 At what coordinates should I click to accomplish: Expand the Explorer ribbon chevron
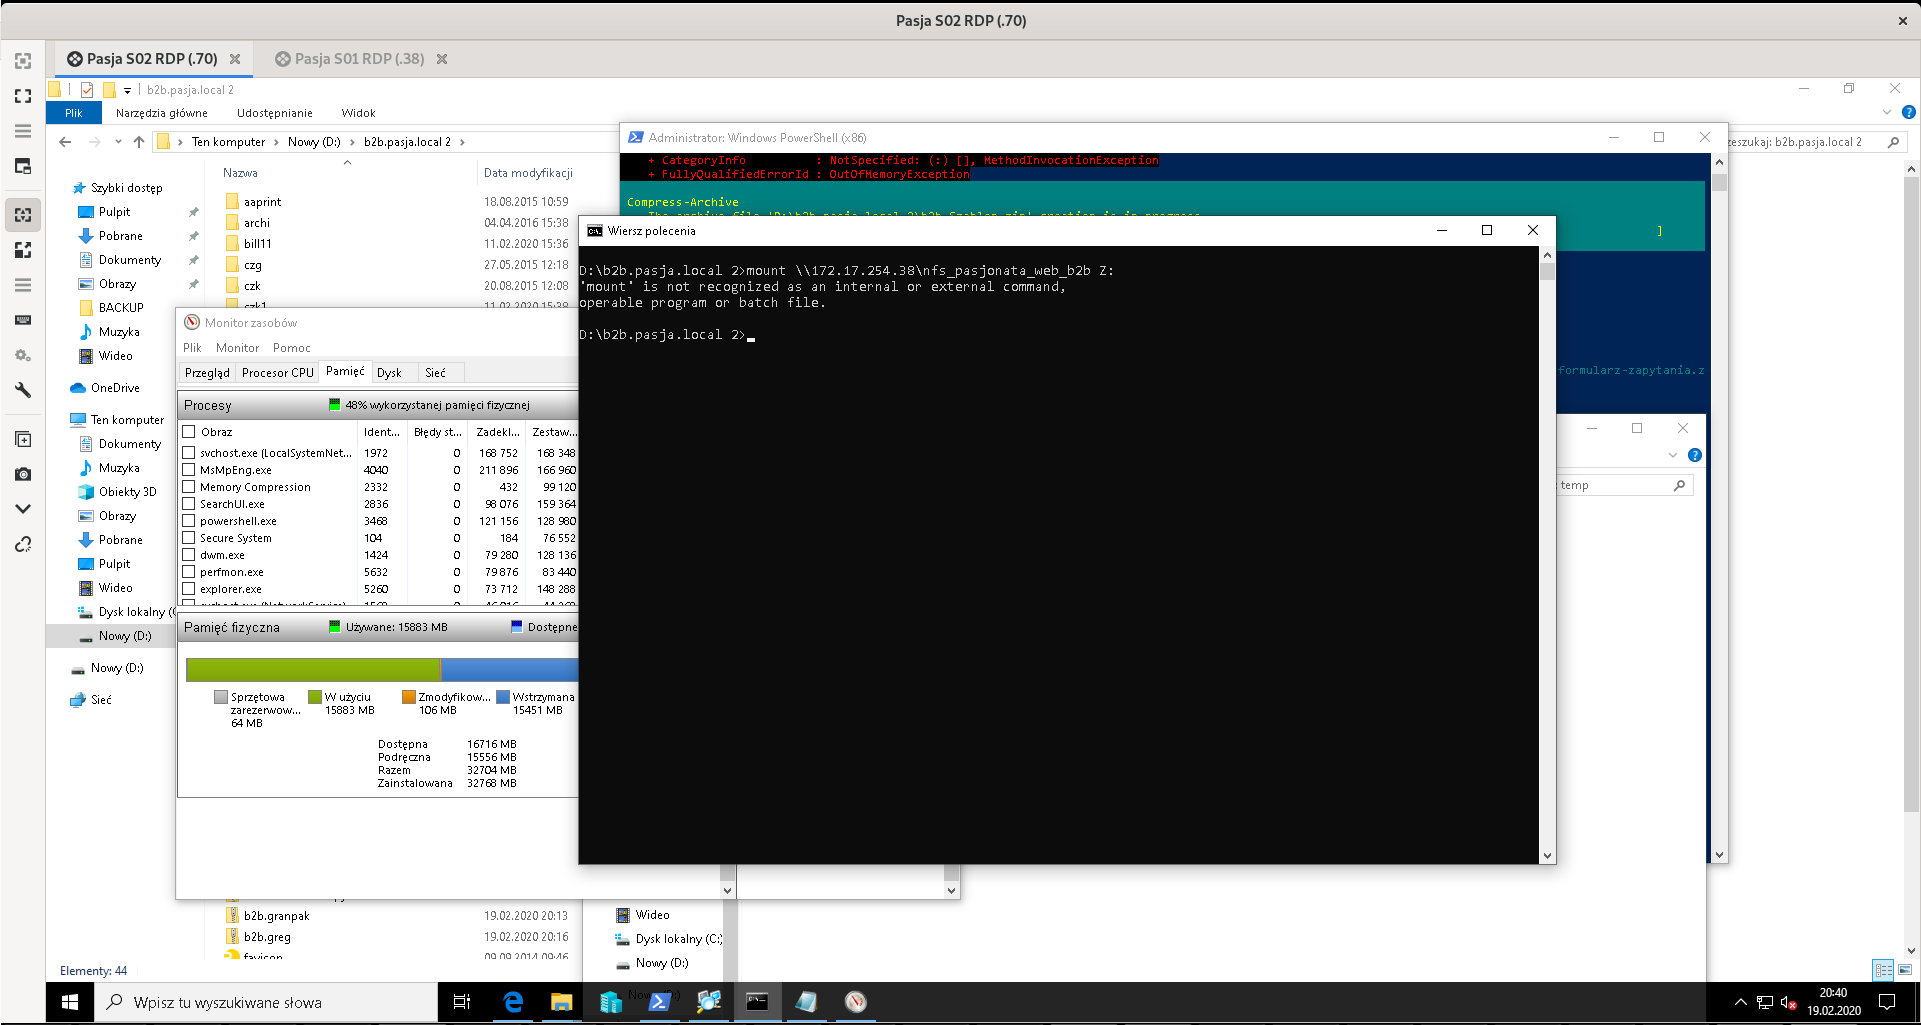click(x=1887, y=113)
